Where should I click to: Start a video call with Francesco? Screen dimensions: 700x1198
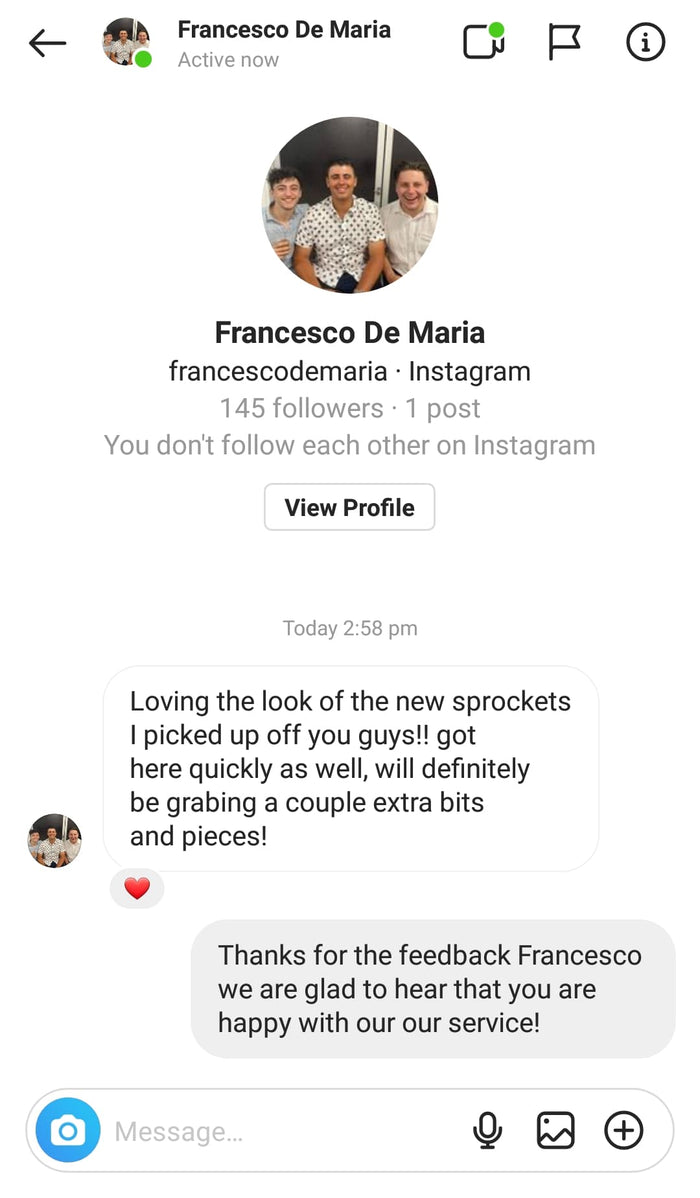click(x=484, y=43)
